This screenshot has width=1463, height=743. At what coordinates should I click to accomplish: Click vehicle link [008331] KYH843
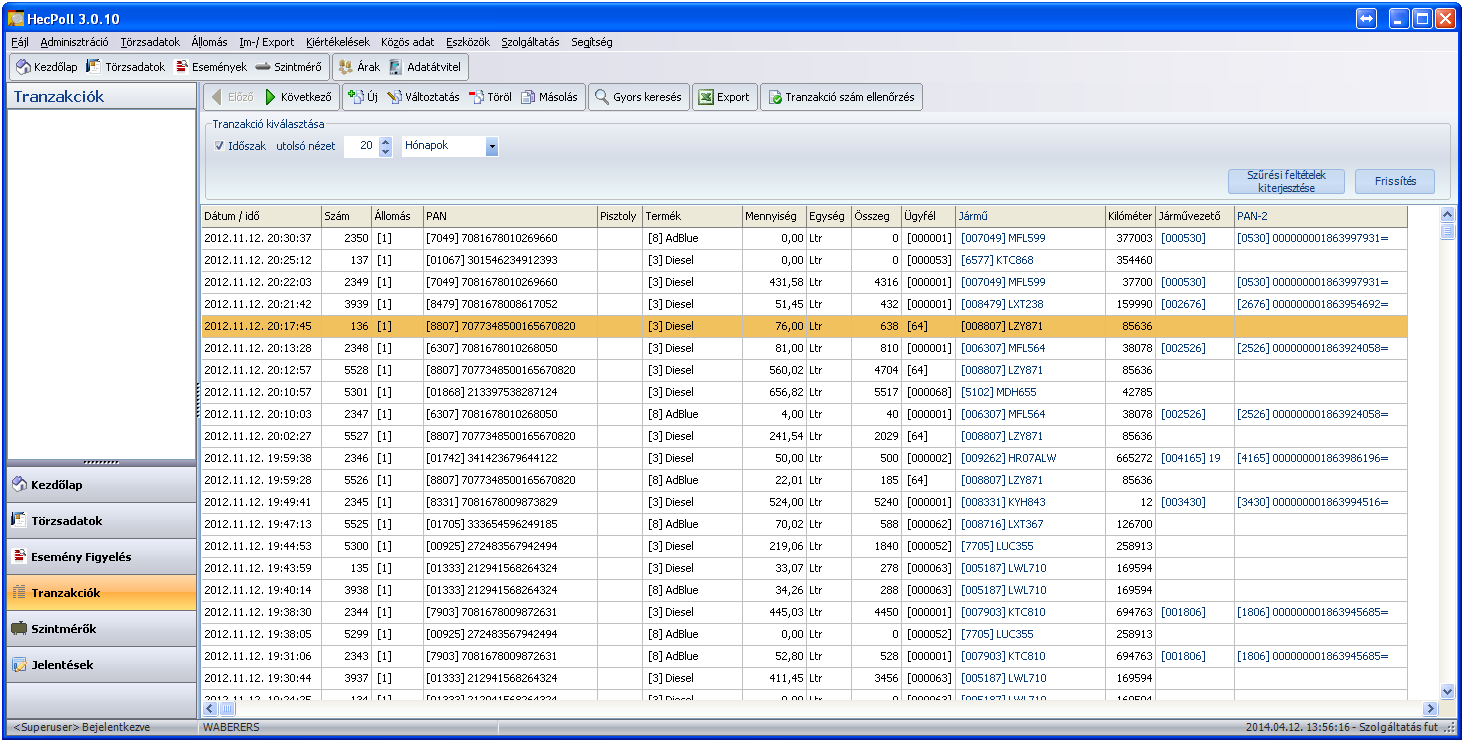pos(1003,502)
